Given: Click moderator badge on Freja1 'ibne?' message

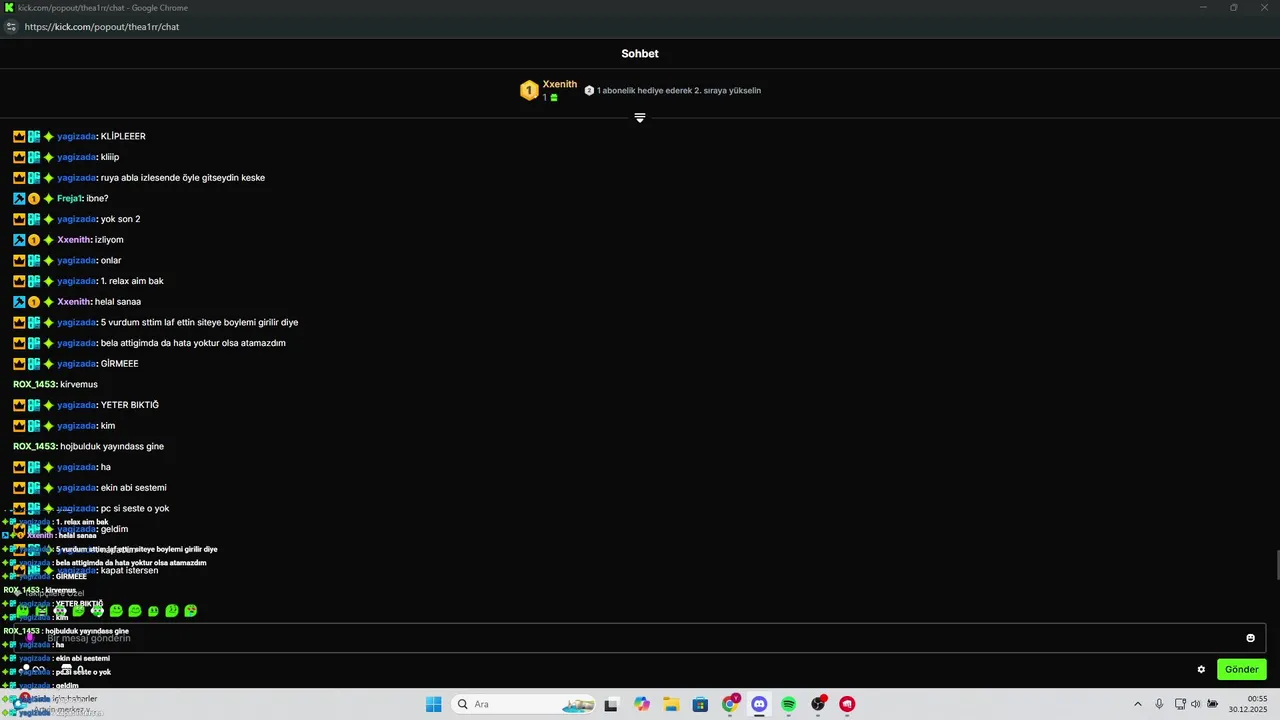Looking at the screenshot, I should pyautogui.click(x=19, y=198).
